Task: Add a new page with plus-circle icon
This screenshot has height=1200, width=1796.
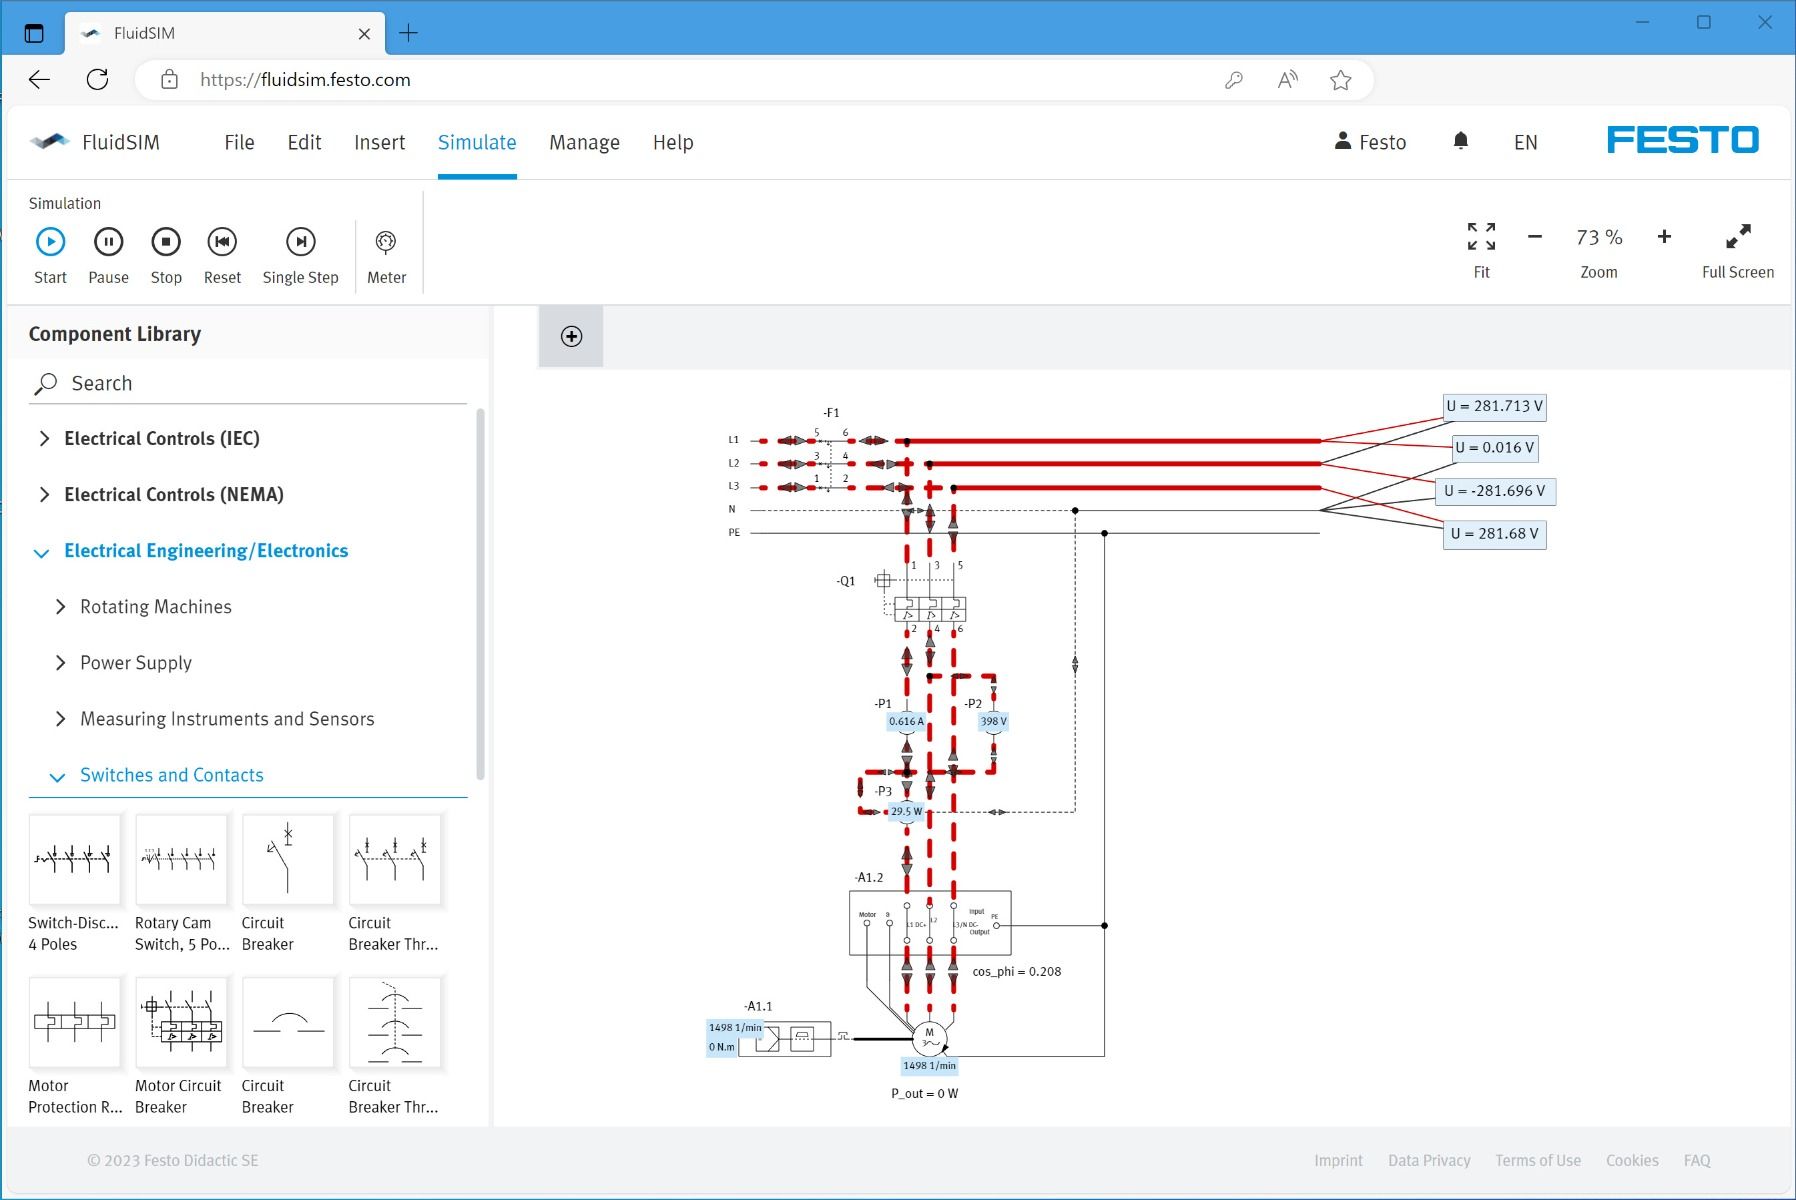Action: pos(571,336)
